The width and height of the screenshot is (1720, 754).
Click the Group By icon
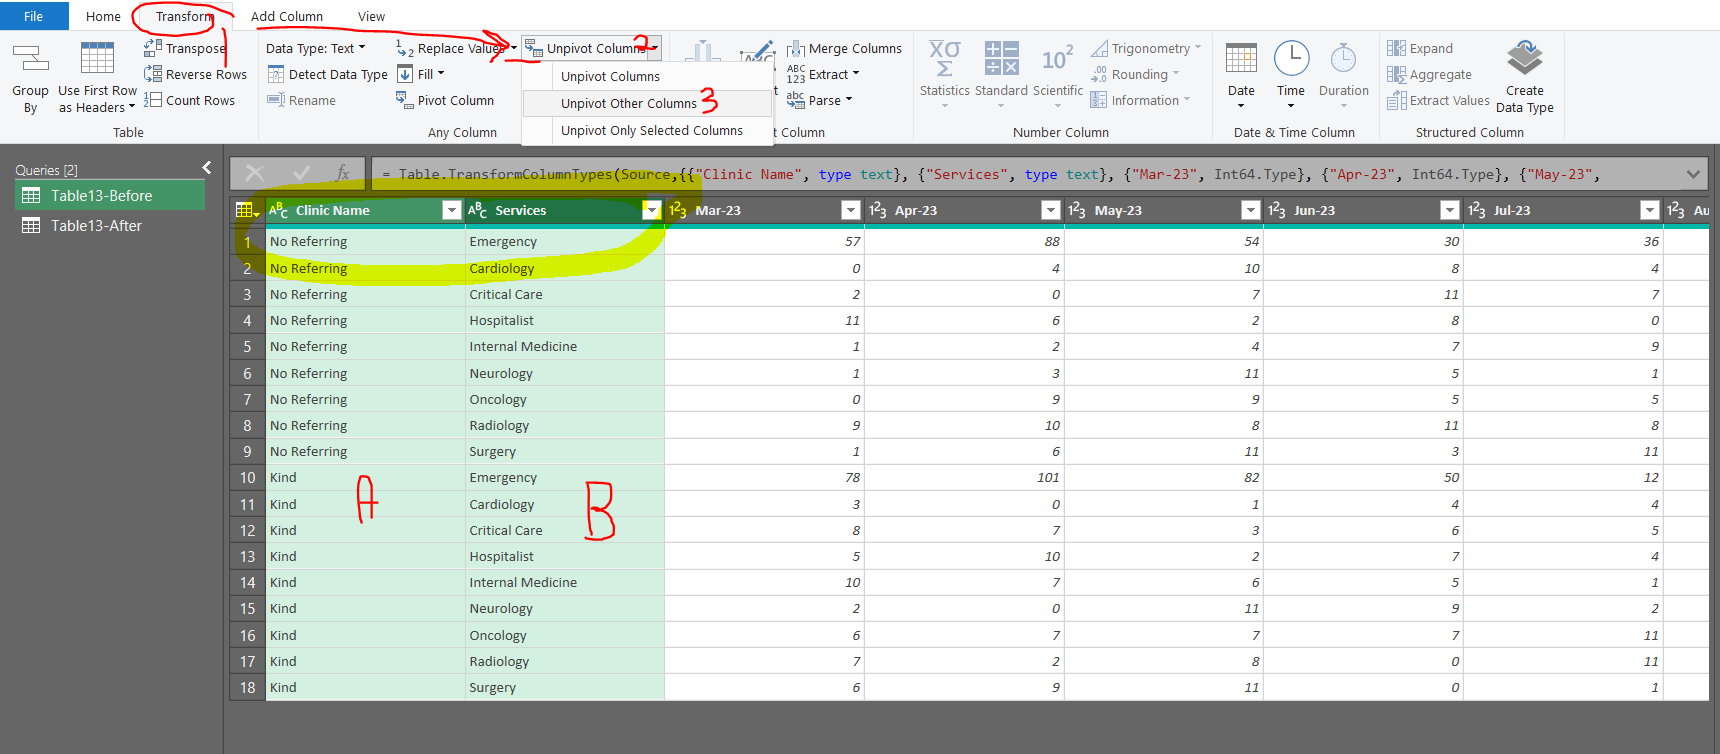(x=30, y=59)
